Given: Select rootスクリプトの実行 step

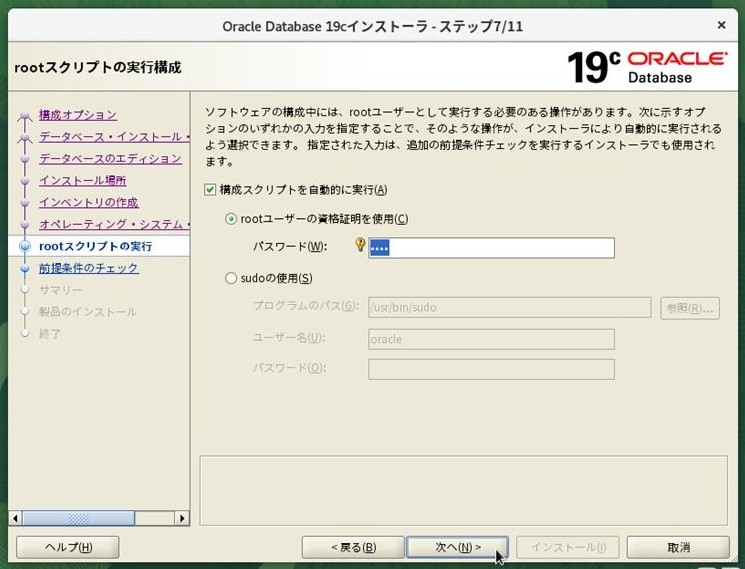Looking at the screenshot, I should (x=96, y=246).
